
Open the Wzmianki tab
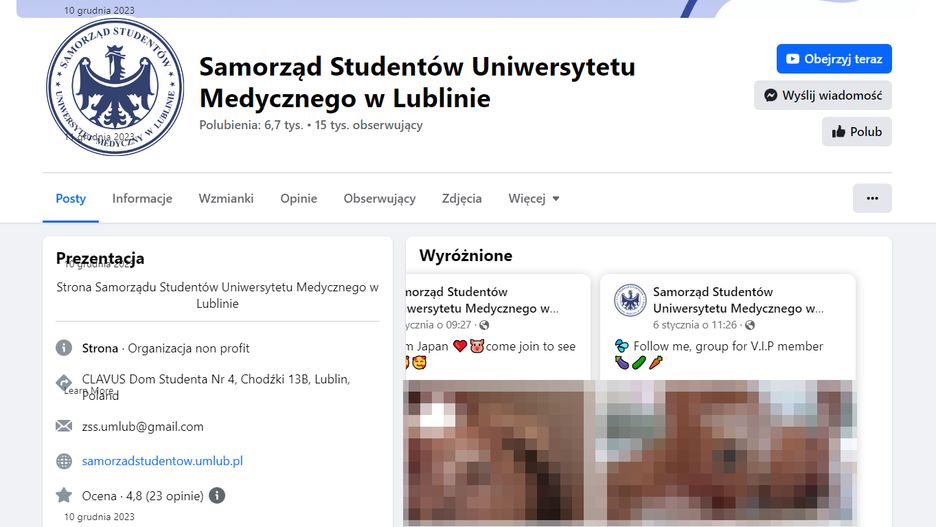point(226,198)
